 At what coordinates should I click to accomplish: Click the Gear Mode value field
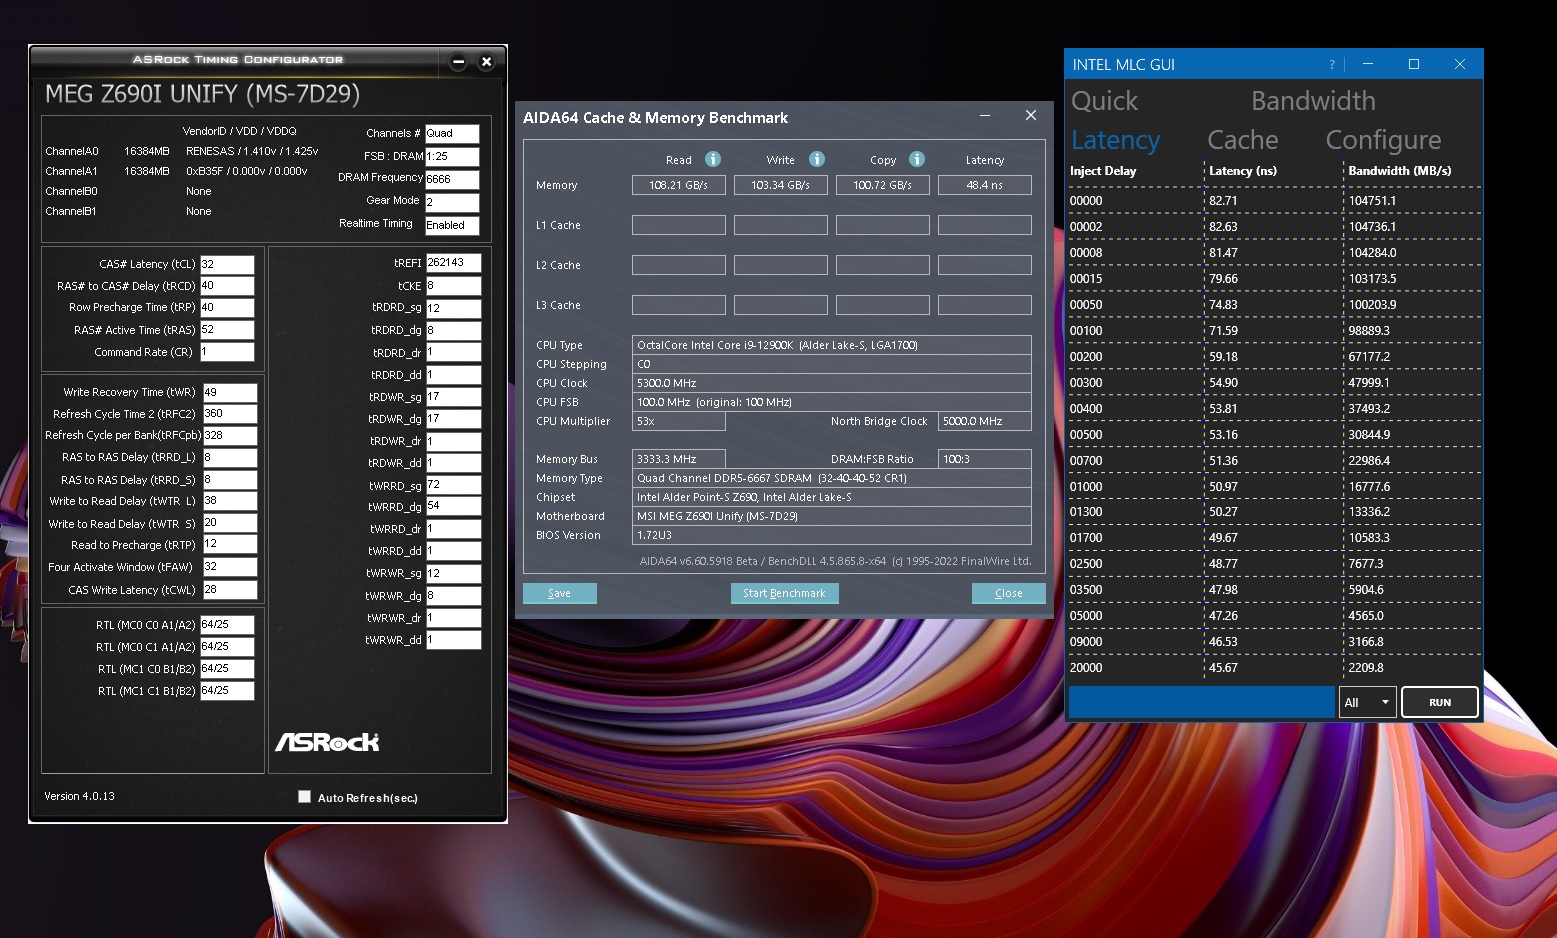click(x=452, y=203)
